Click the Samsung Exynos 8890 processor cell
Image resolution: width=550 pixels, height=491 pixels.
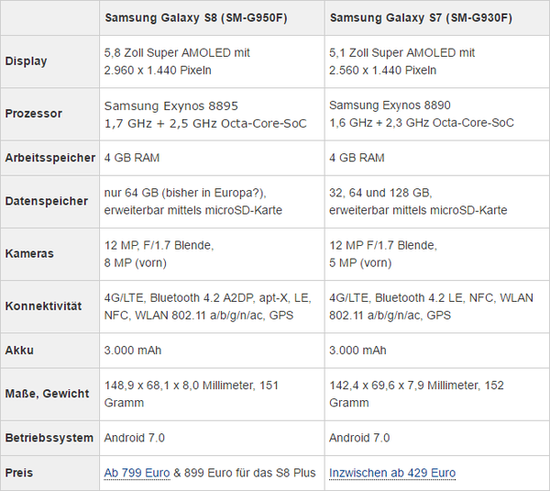pyautogui.click(x=437, y=114)
